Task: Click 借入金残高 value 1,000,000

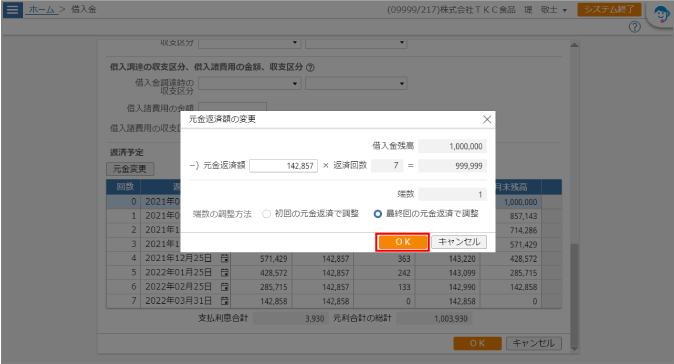Action: pyautogui.click(x=452, y=147)
